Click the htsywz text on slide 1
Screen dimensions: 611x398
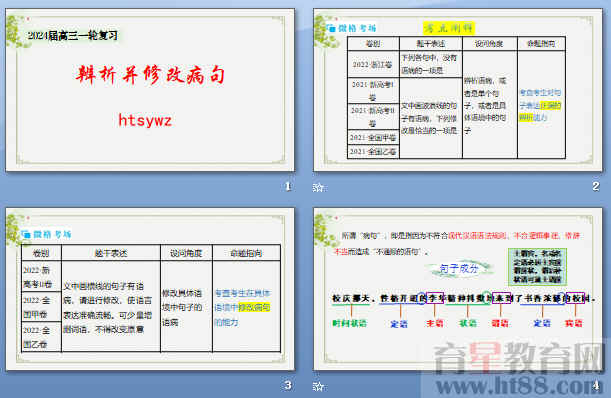click(x=145, y=120)
